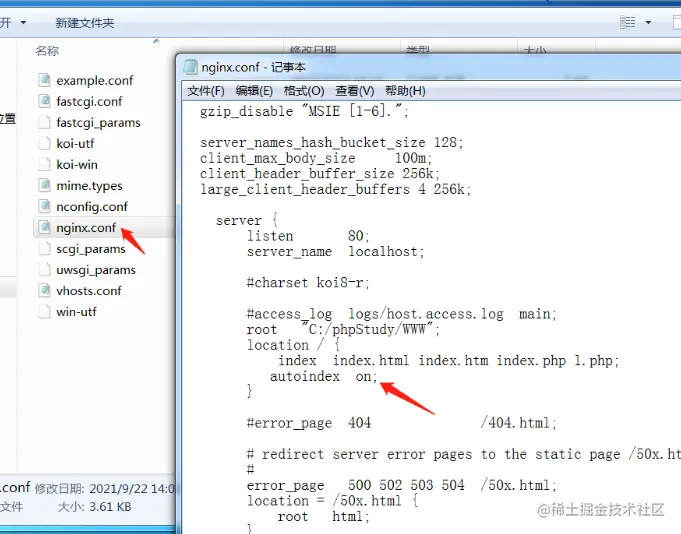Image resolution: width=681 pixels, height=534 pixels.
Task: Select the fastcgi.conf file name
Action: tap(89, 102)
